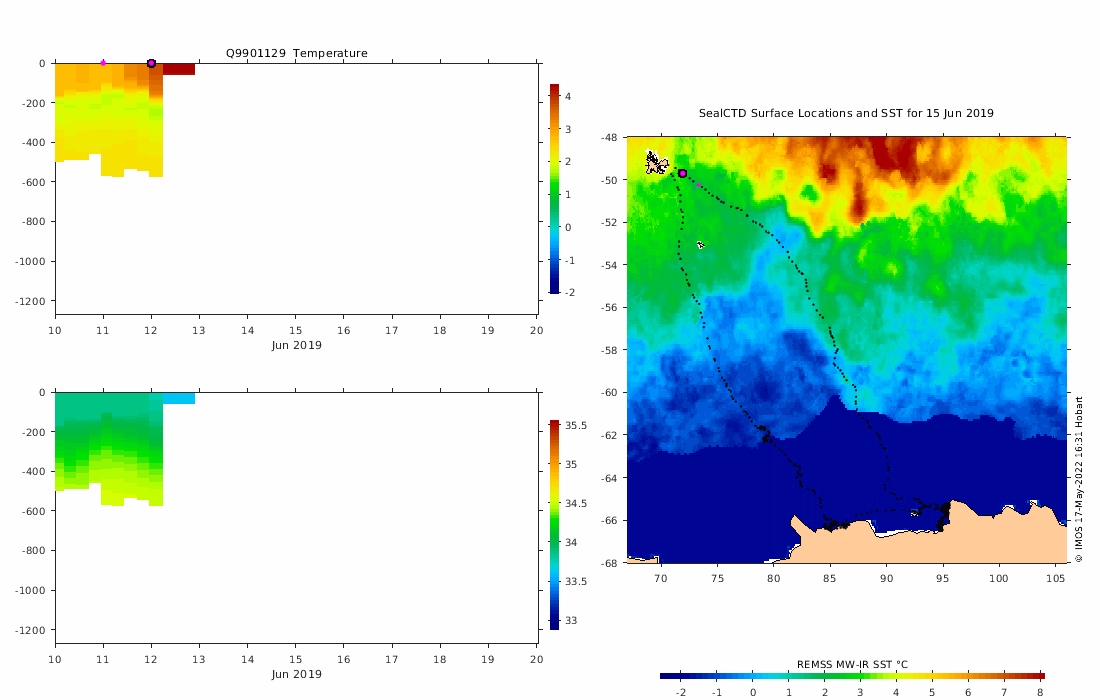Click the '-1200' depth label on salinity plot
The width and height of the screenshot is (1100, 700).
(x=30, y=630)
